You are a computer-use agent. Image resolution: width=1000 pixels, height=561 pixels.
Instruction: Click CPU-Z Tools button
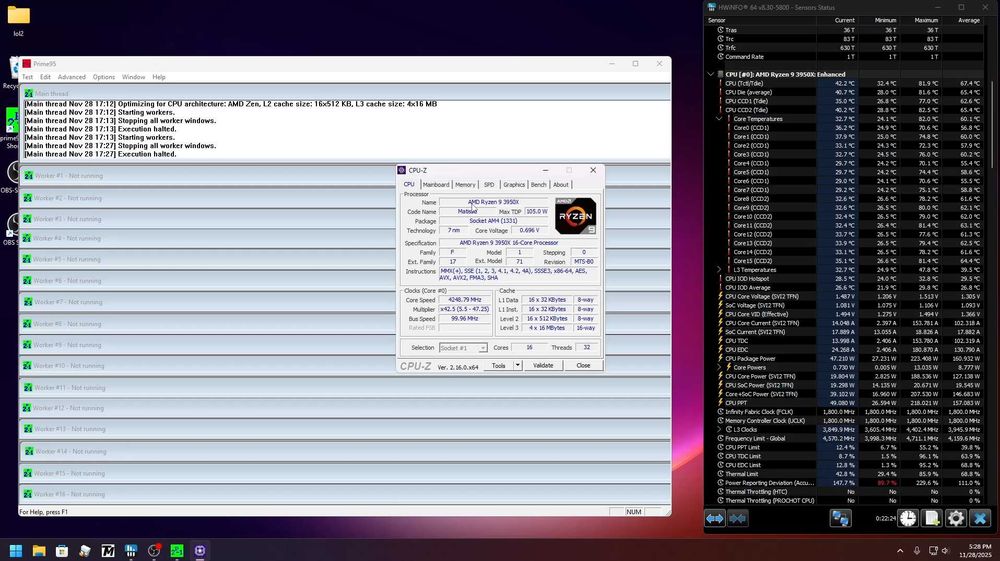(x=499, y=365)
